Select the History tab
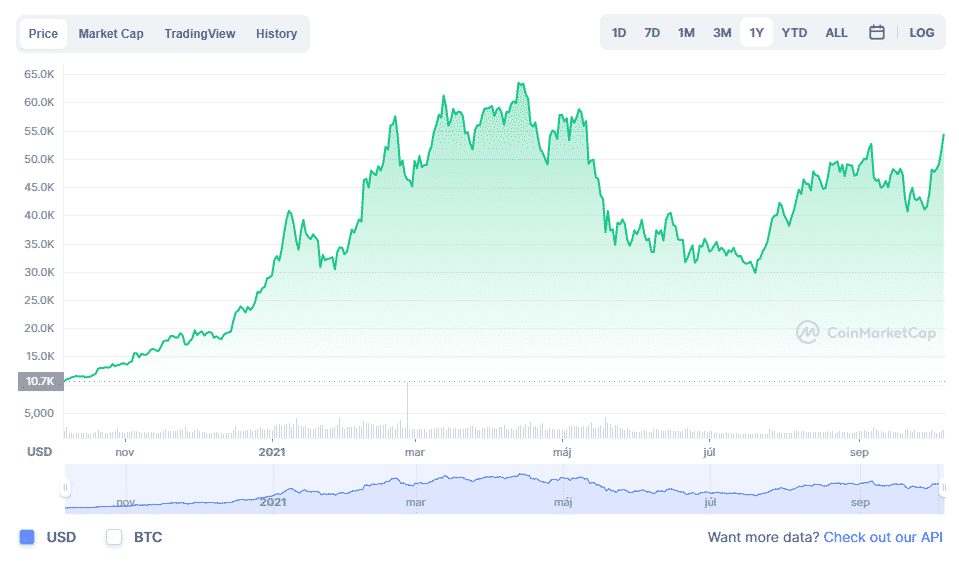The height and width of the screenshot is (561, 959). point(276,34)
